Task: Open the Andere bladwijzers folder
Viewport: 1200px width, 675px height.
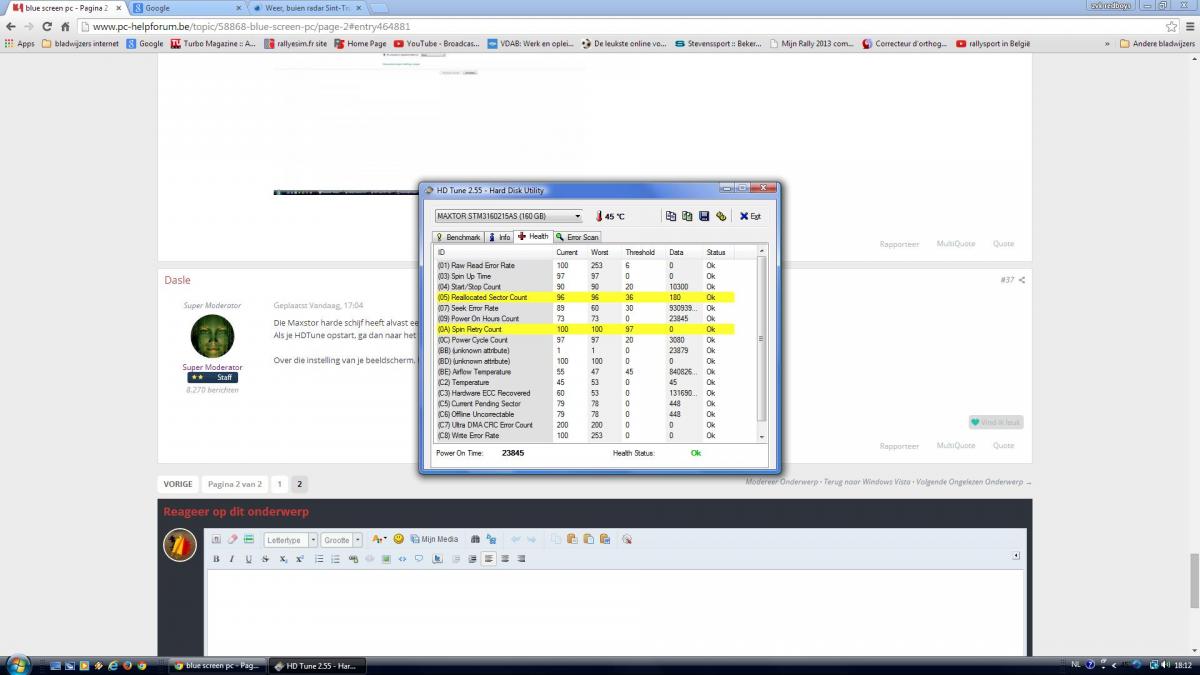Action: pyautogui.click(x=1157, y=44)
